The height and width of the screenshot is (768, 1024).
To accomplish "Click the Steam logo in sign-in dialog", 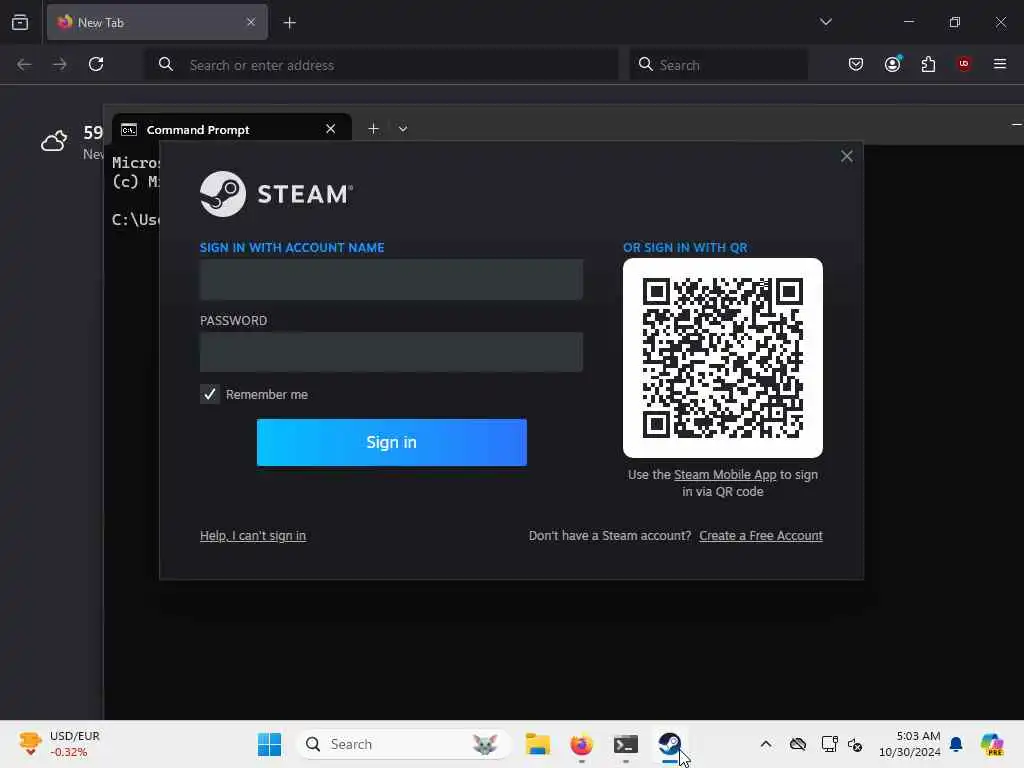I will (276, 194).
